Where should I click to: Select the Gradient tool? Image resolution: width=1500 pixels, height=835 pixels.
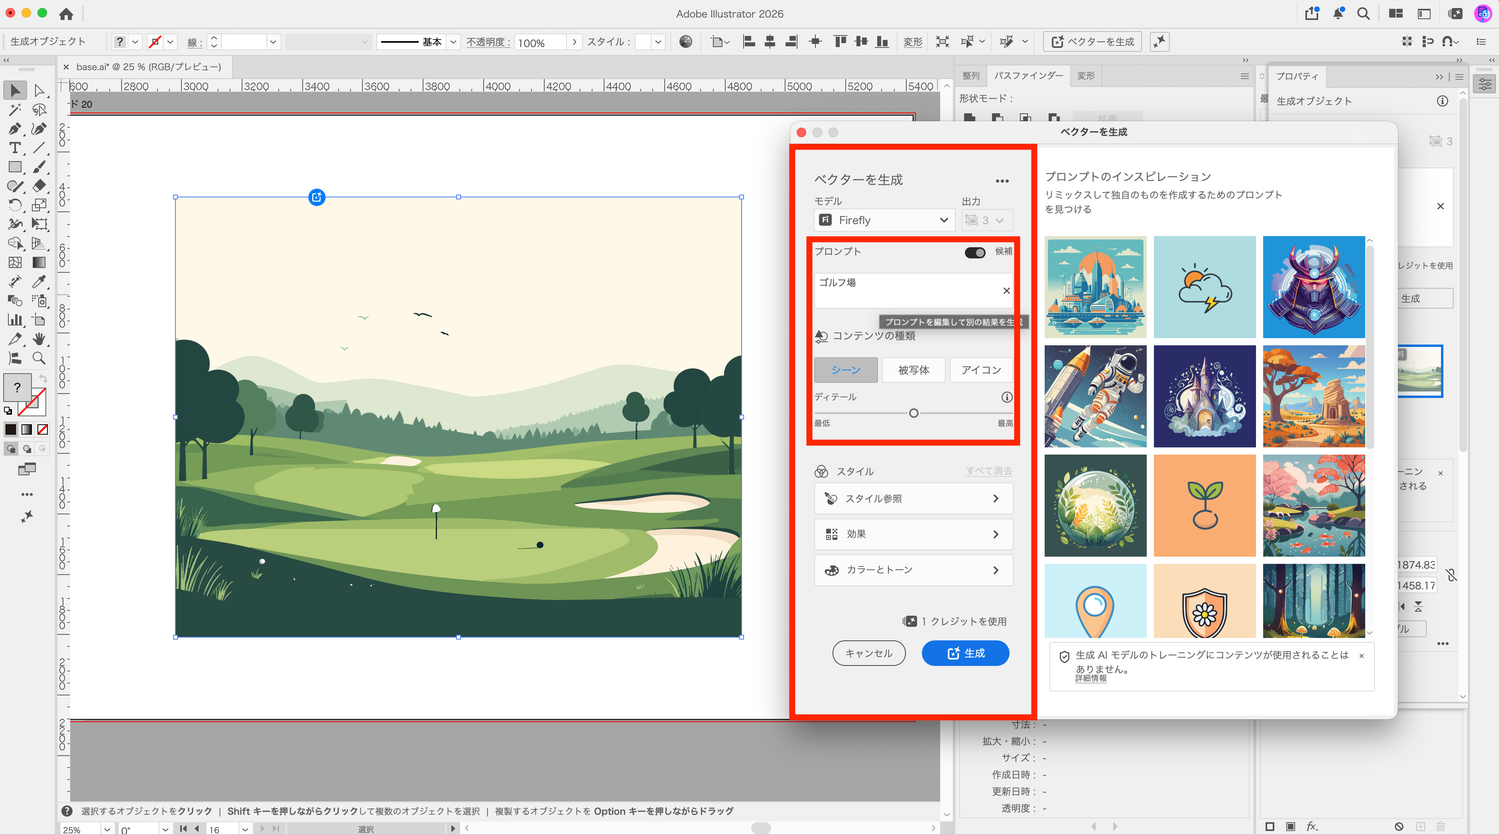39,262
